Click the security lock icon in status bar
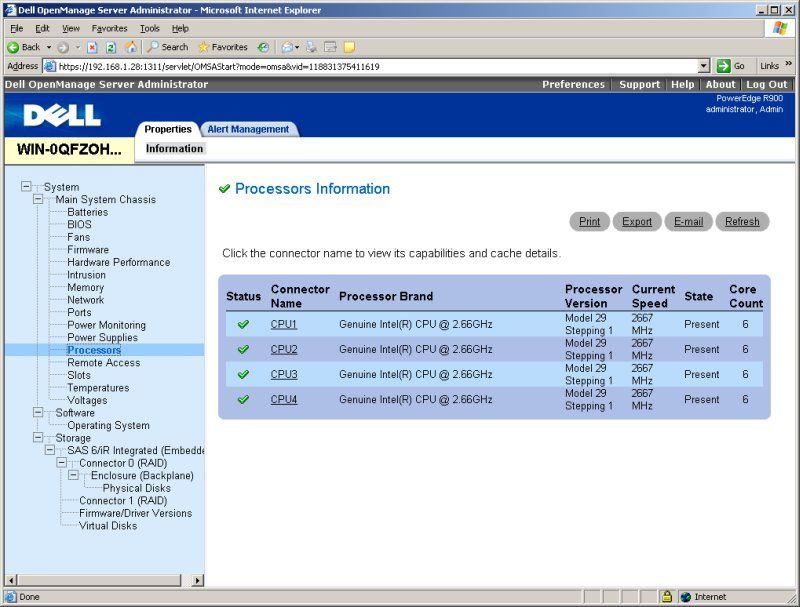 [x=666, y=596]
